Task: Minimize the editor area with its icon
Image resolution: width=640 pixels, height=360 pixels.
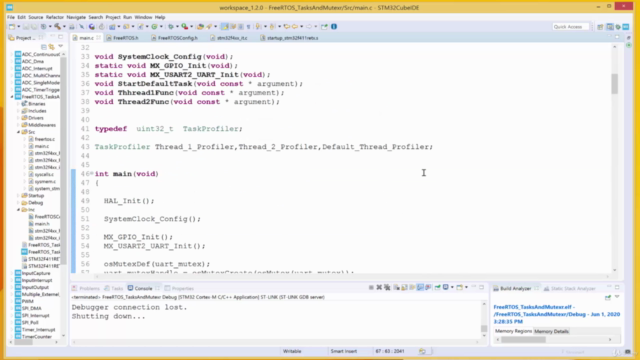Action: click(609, 37)
